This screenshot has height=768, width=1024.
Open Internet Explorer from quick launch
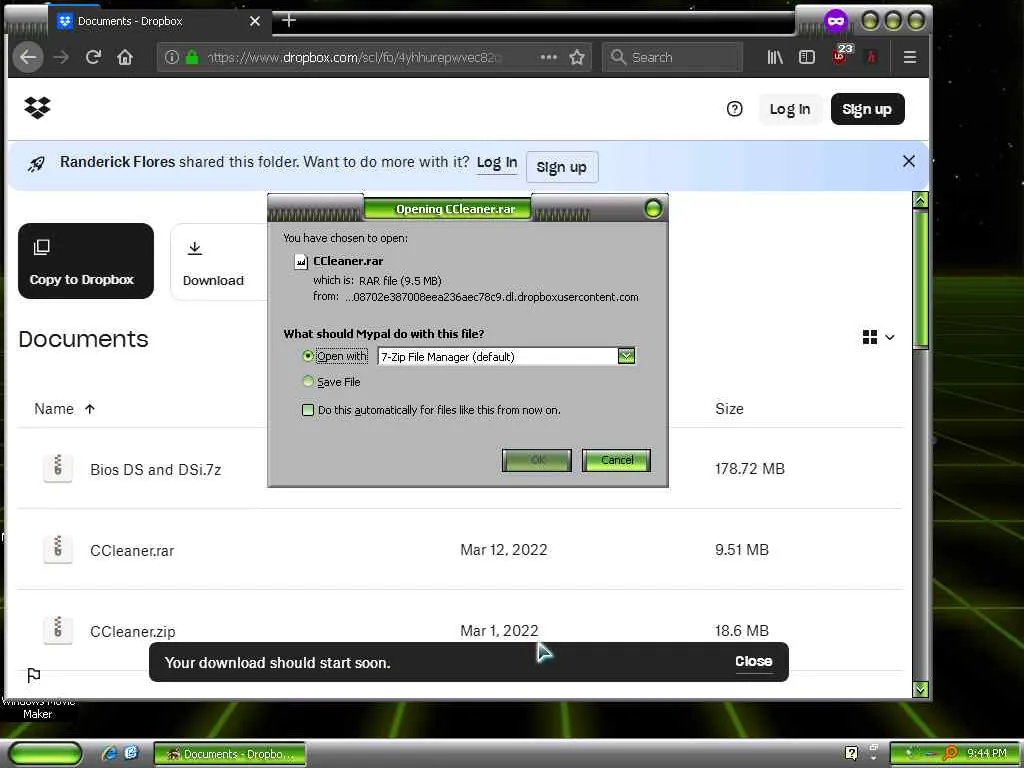point(109,754)
